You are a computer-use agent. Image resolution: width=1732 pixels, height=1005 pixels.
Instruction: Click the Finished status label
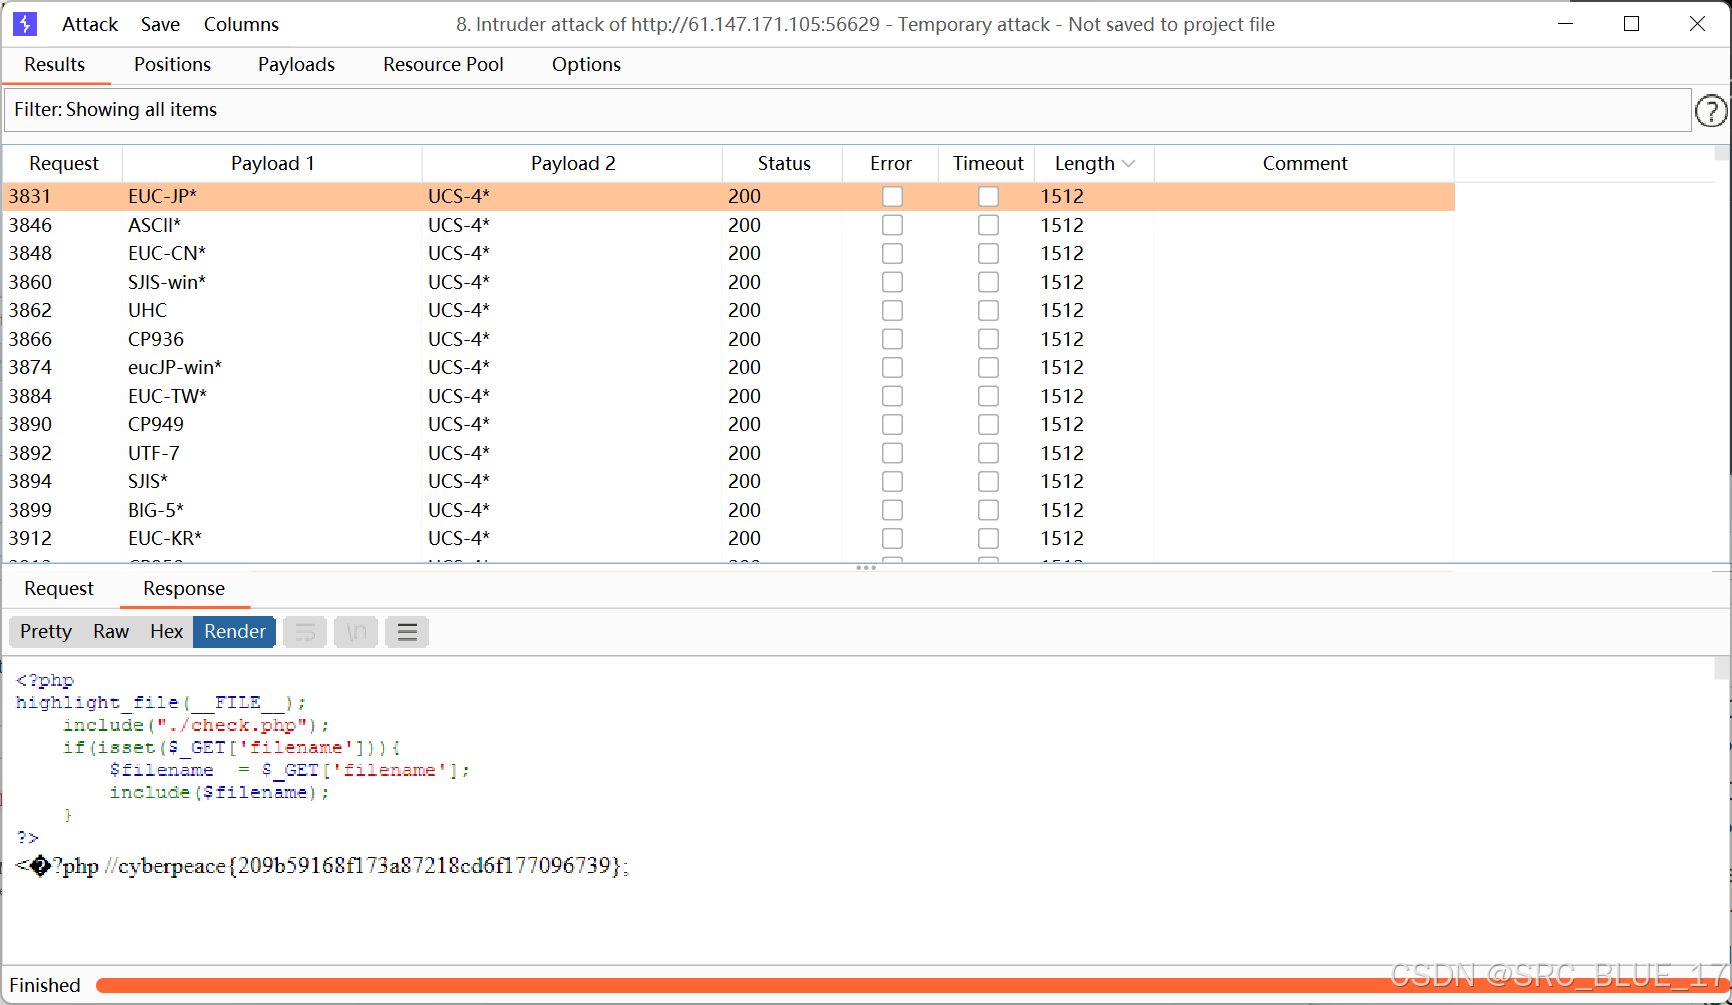tap(45, 986)
